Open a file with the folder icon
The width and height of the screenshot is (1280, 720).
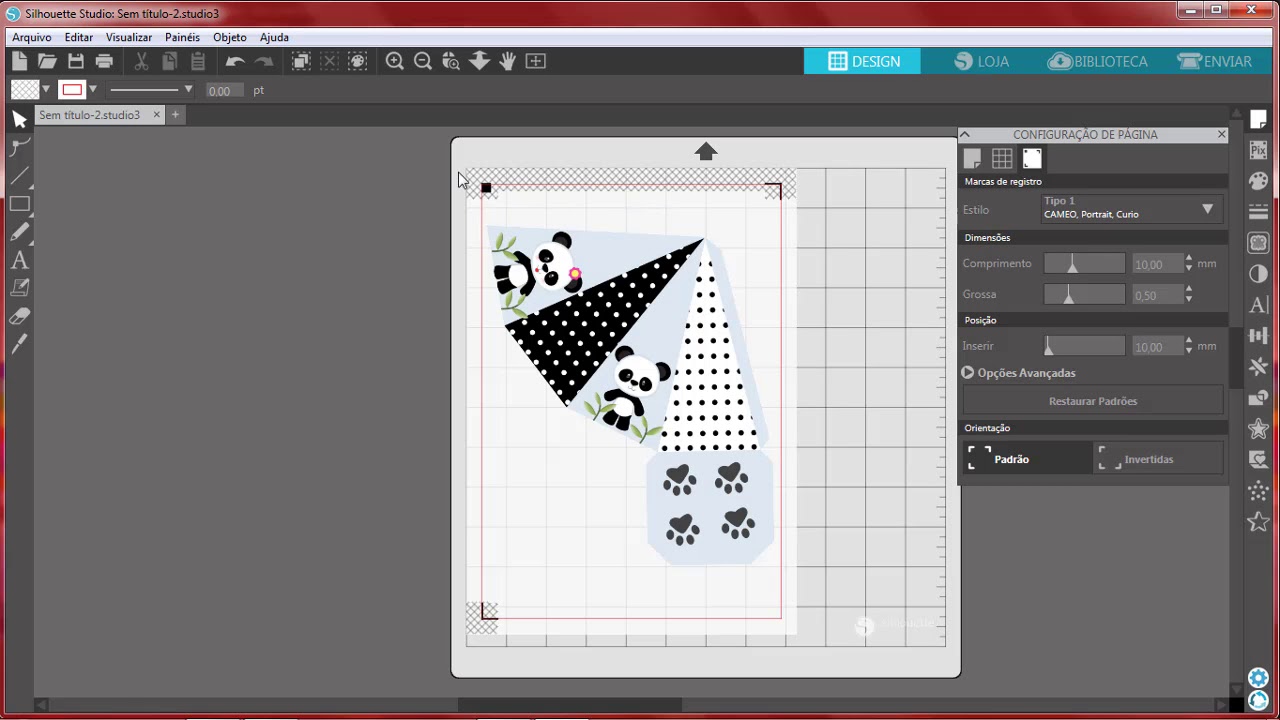(47, 61)
